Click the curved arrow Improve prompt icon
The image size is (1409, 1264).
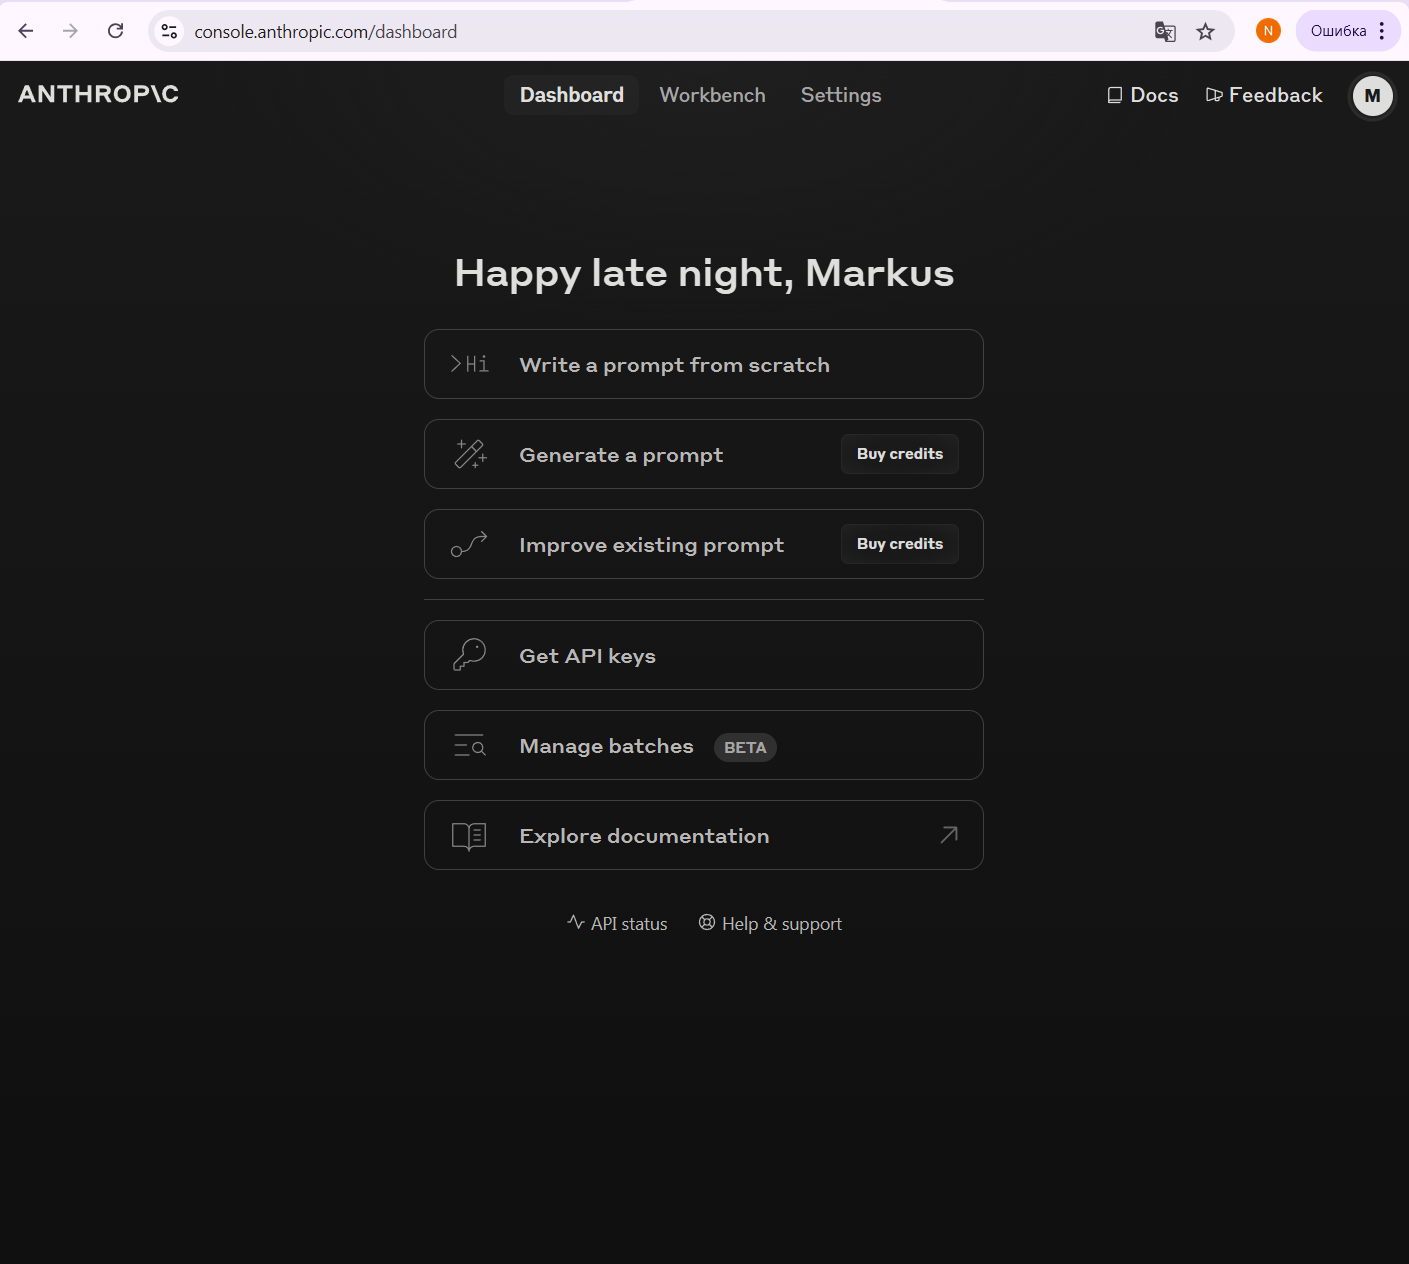[469, 544]
